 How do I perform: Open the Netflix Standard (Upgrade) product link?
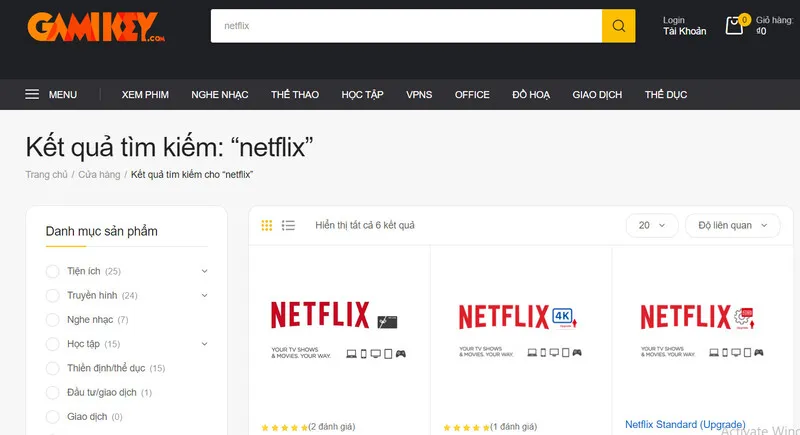[685, 425]
